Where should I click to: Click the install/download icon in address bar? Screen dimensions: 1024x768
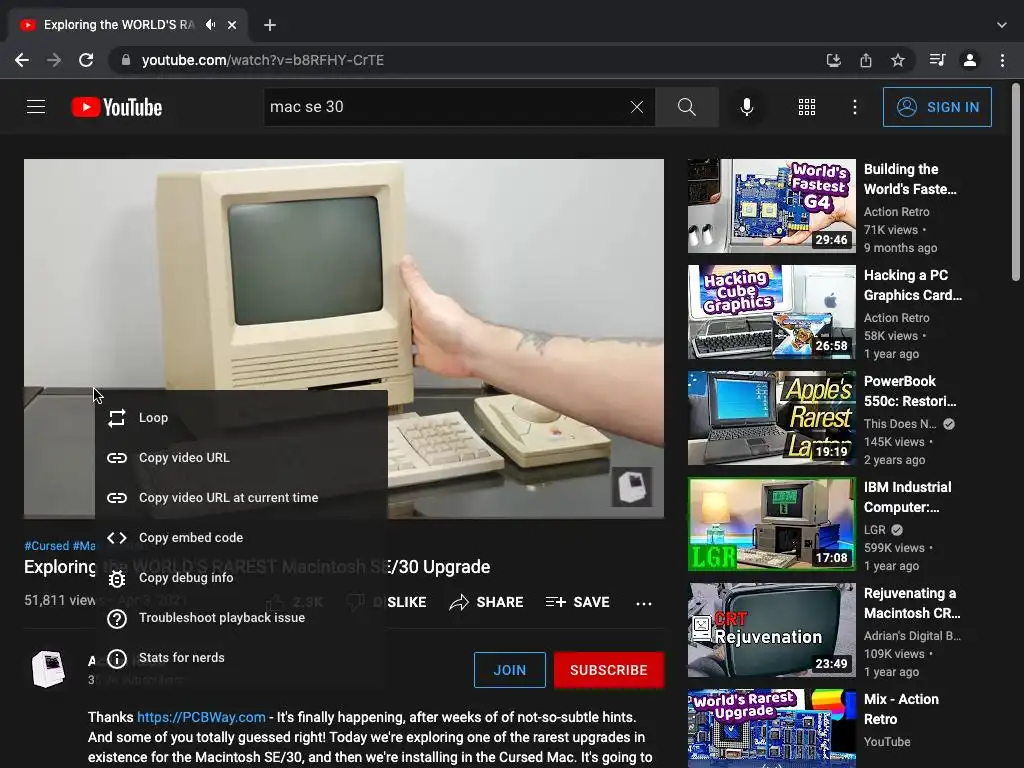coord(833,60)
